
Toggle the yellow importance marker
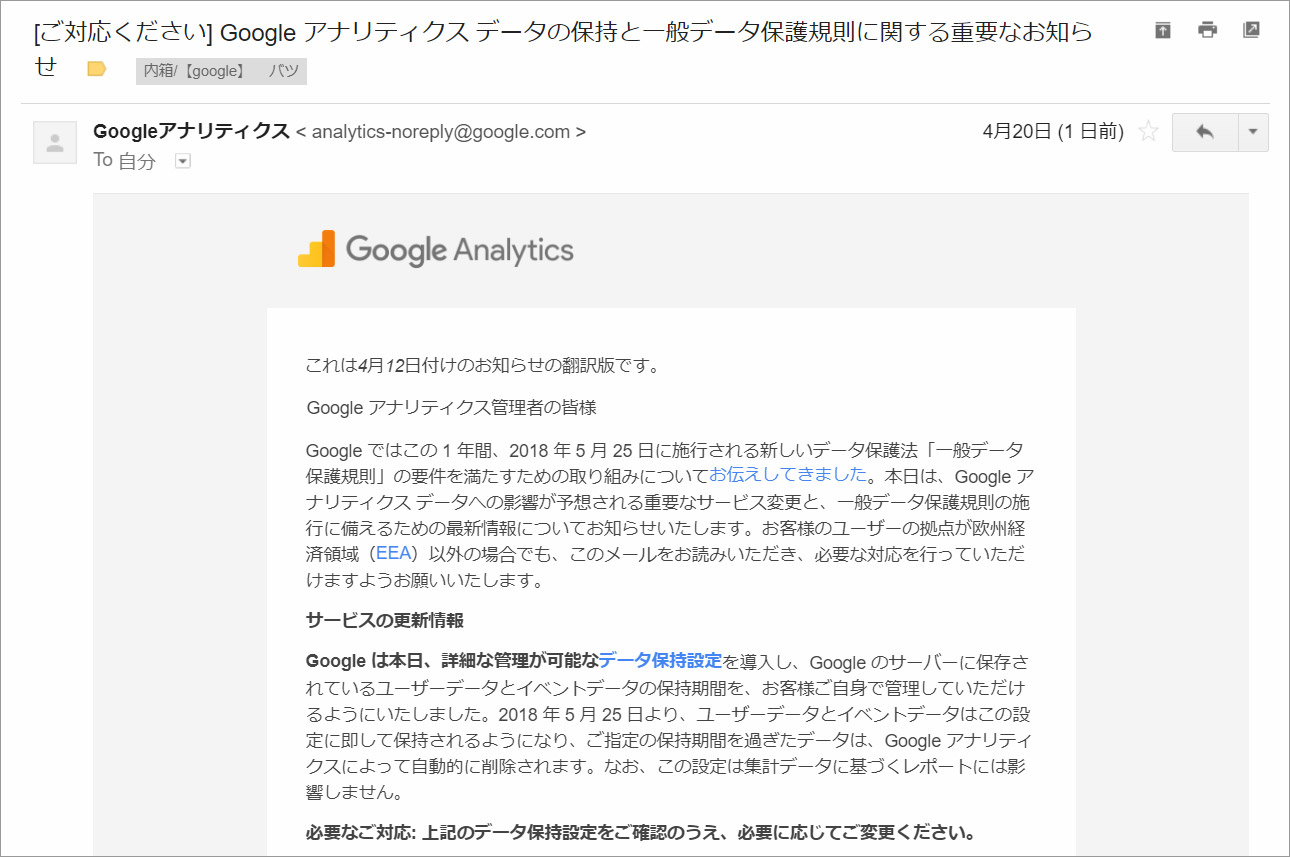(x=96, y=69)
